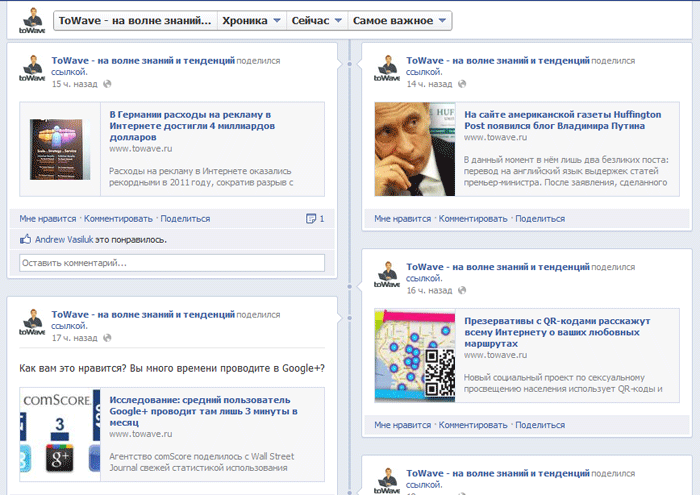The image size is (700, 495).
Task: Click the description starting В данный момент в нём
Action: pos(566,171)
